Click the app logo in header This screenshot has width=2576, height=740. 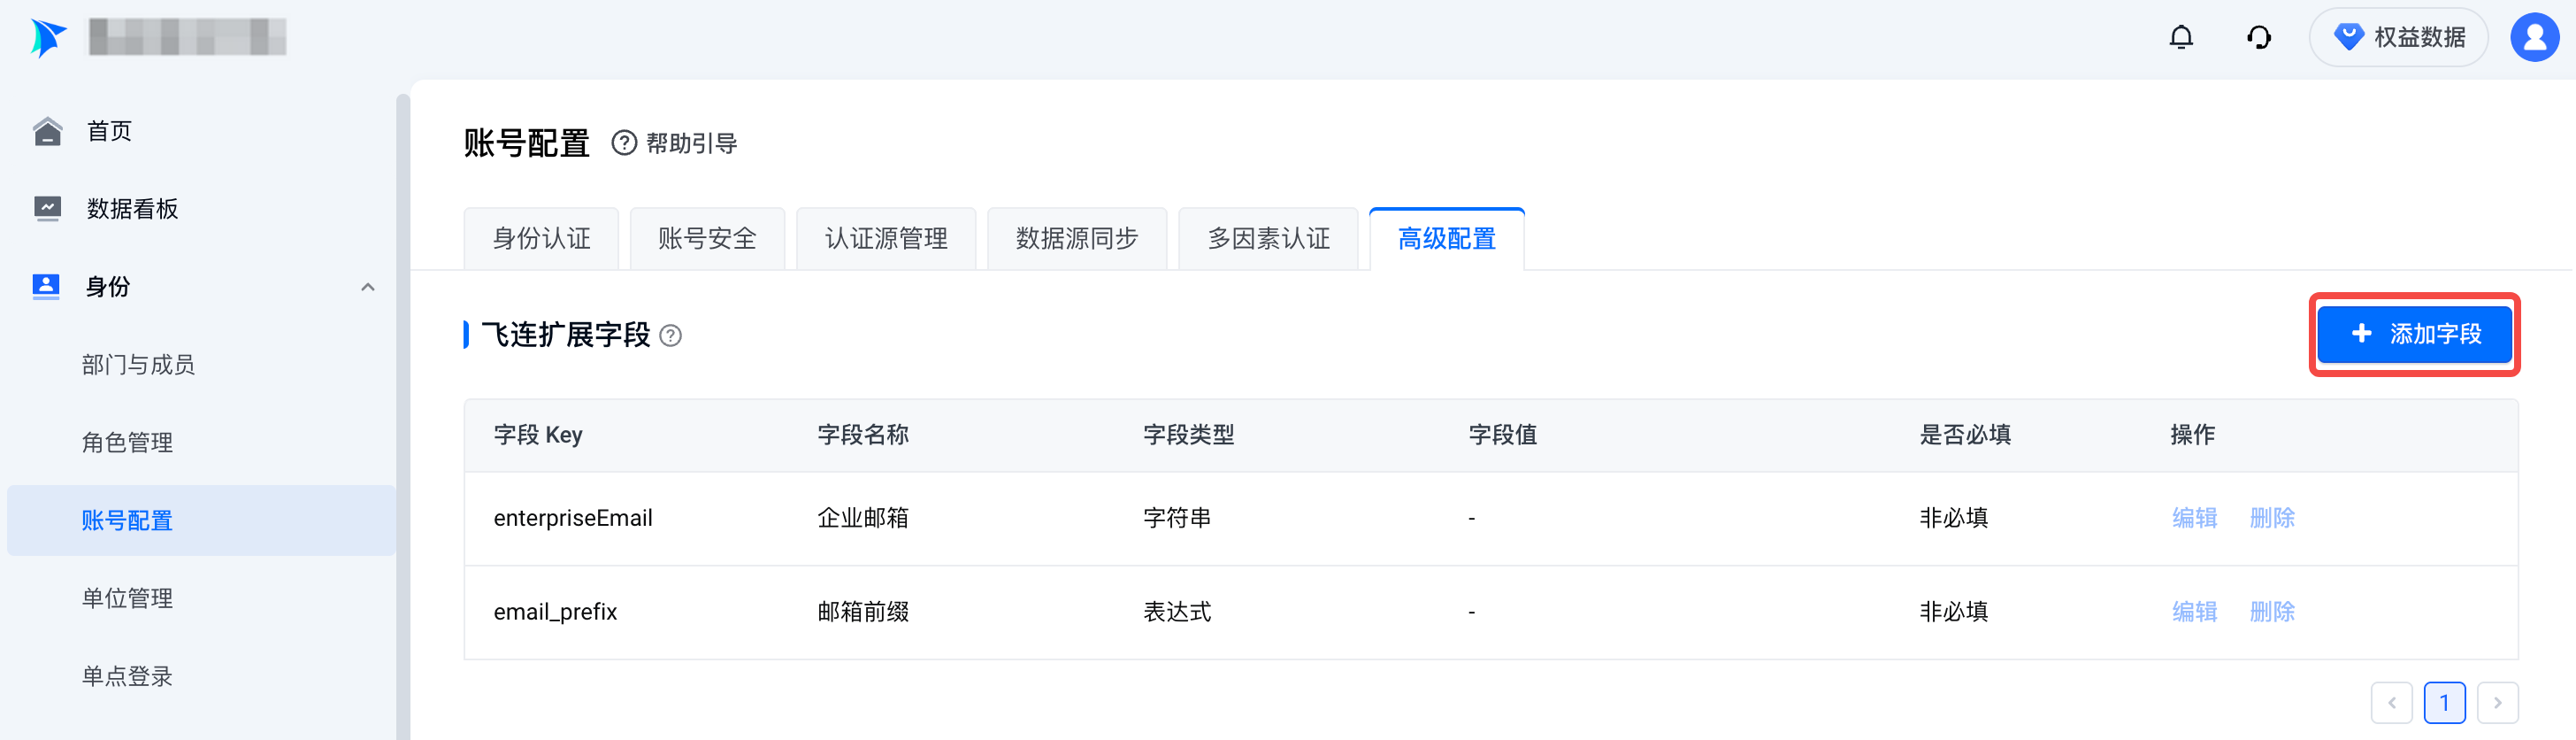point(47,37)
